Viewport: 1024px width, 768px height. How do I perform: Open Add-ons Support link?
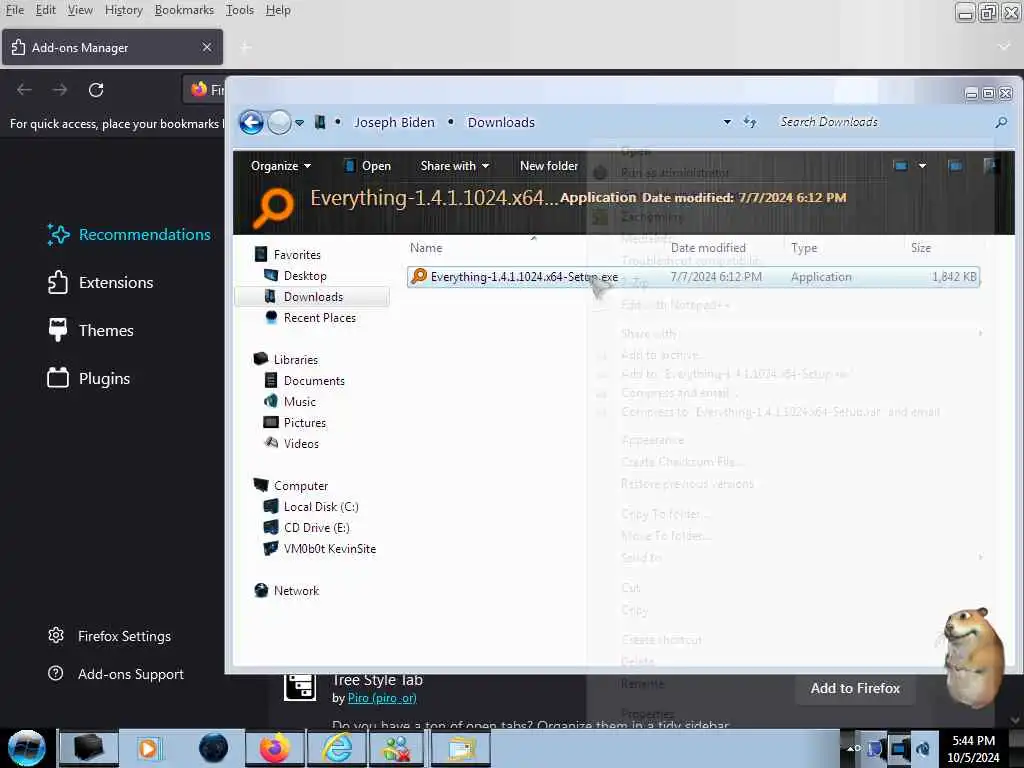pyautogui.click(x=116, y=674)
